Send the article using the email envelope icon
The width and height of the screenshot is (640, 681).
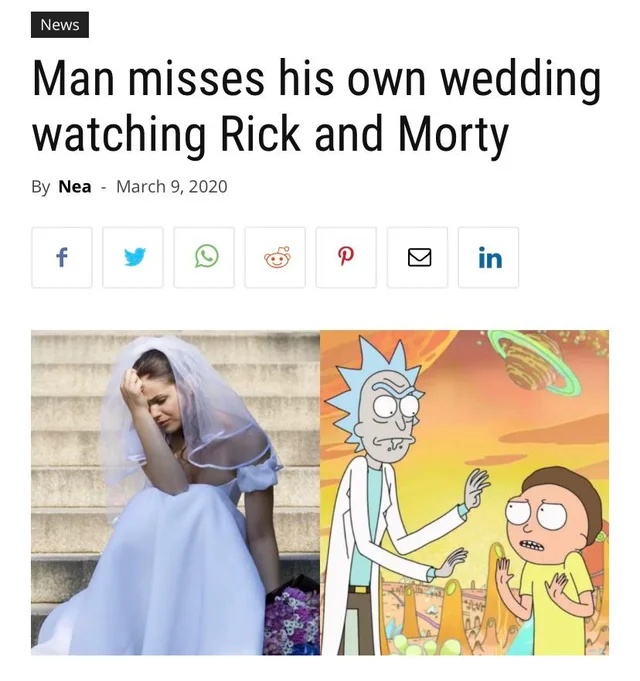(x=417, y=257)
